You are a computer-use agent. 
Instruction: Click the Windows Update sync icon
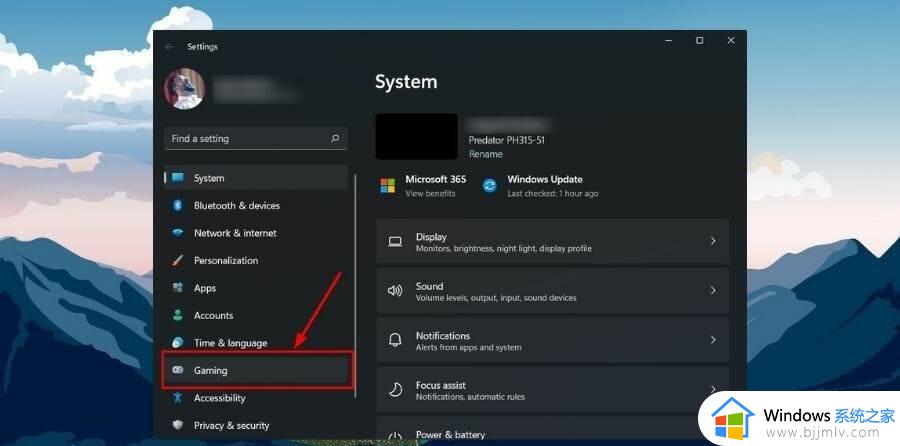pyautogui.click(x=490, y=186)
